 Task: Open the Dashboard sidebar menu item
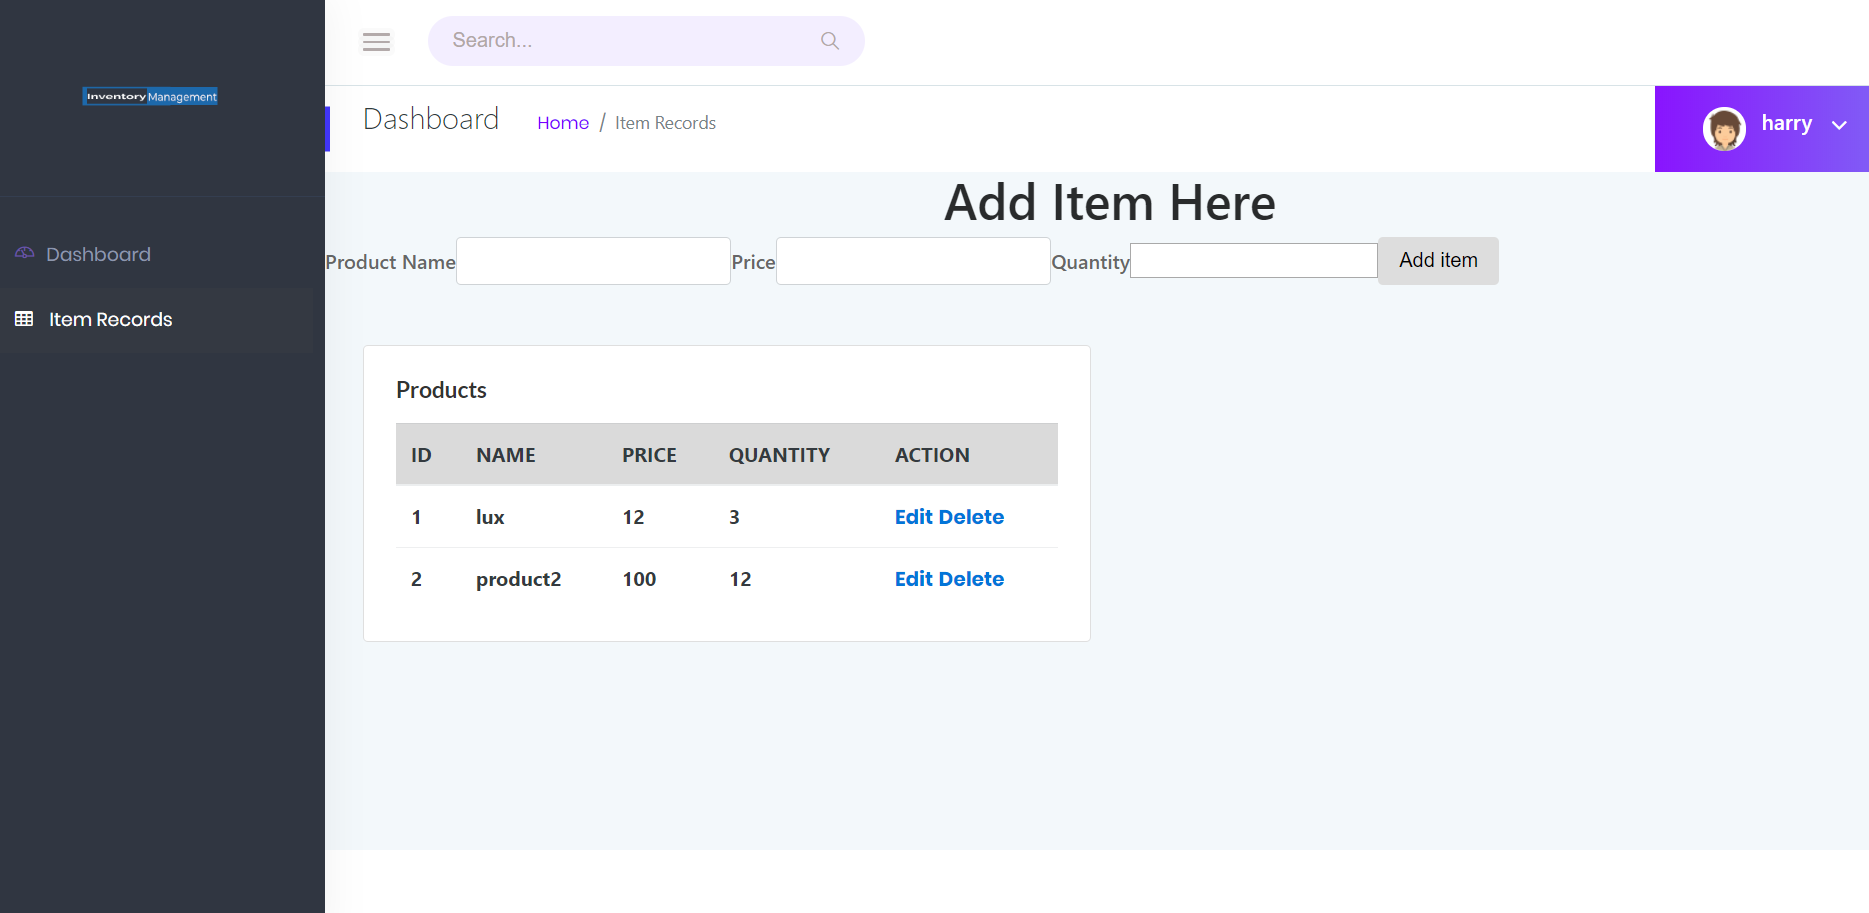[98, 255]
